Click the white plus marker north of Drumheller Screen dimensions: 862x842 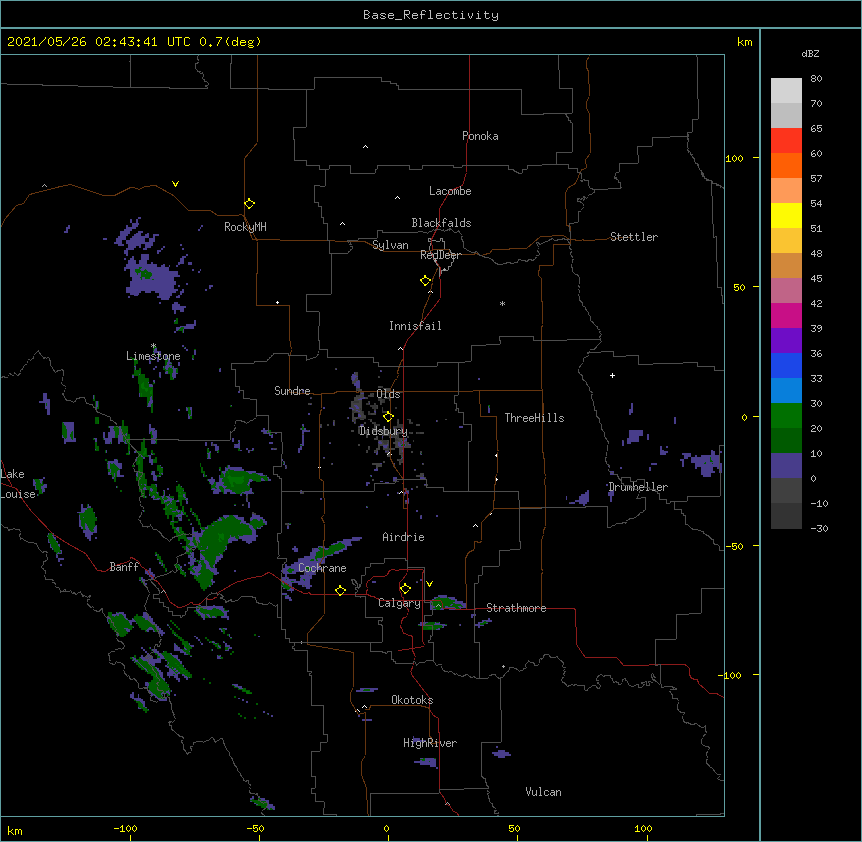[612, 375]
